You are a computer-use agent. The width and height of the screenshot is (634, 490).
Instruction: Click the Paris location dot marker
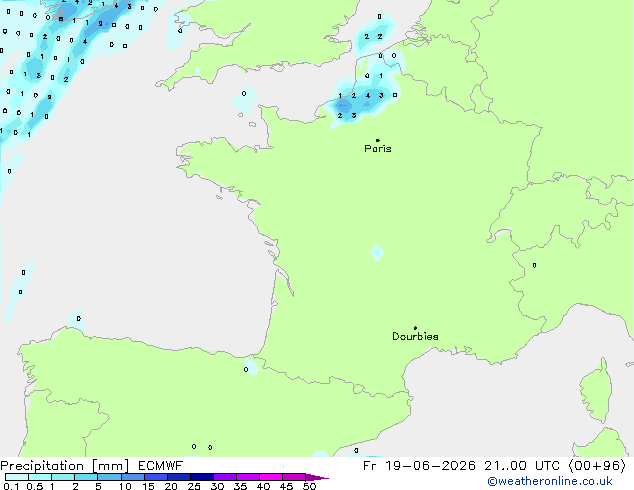[378, 140]
